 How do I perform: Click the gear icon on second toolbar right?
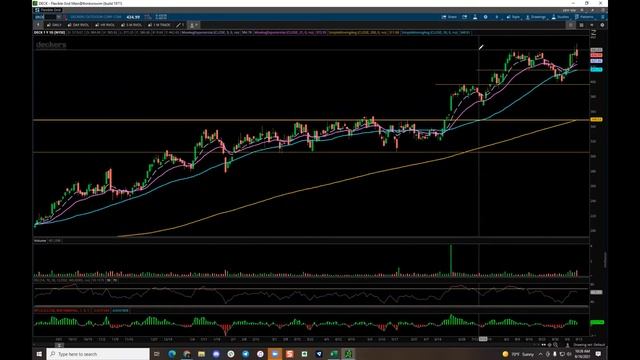pyautogui.click(x=602, y=25)
